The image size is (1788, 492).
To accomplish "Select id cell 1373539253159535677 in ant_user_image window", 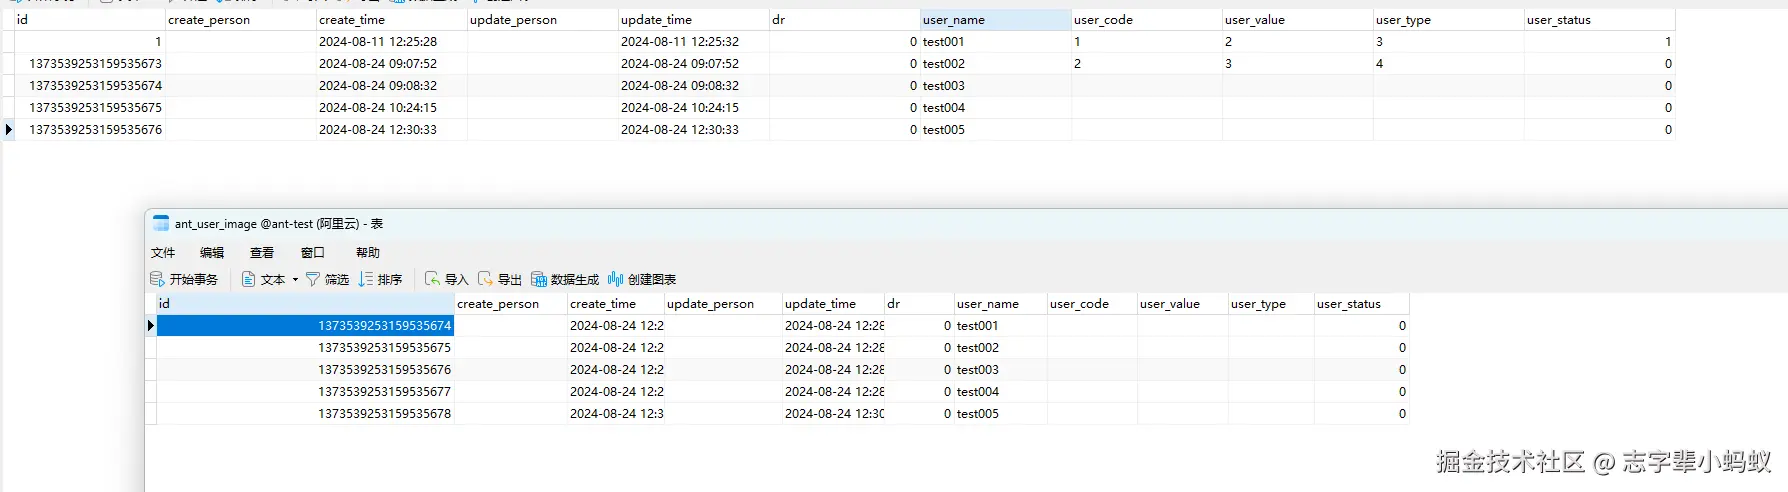I will (x=305, y=392).
